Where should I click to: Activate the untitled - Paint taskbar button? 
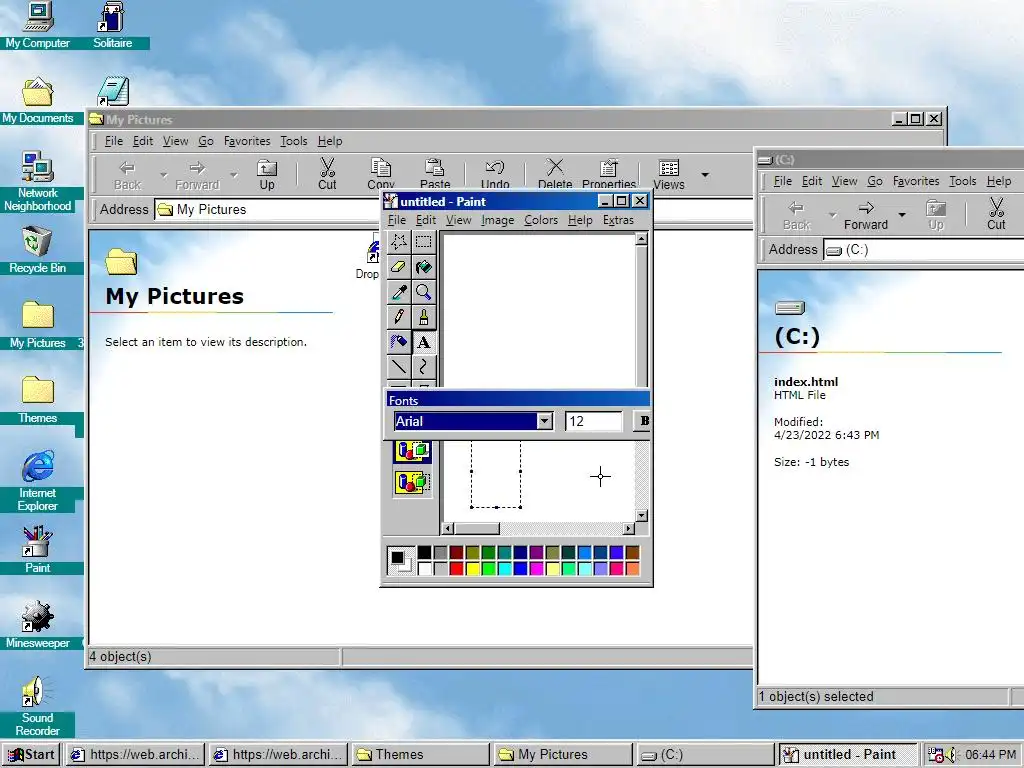click(x=848, y=755)
